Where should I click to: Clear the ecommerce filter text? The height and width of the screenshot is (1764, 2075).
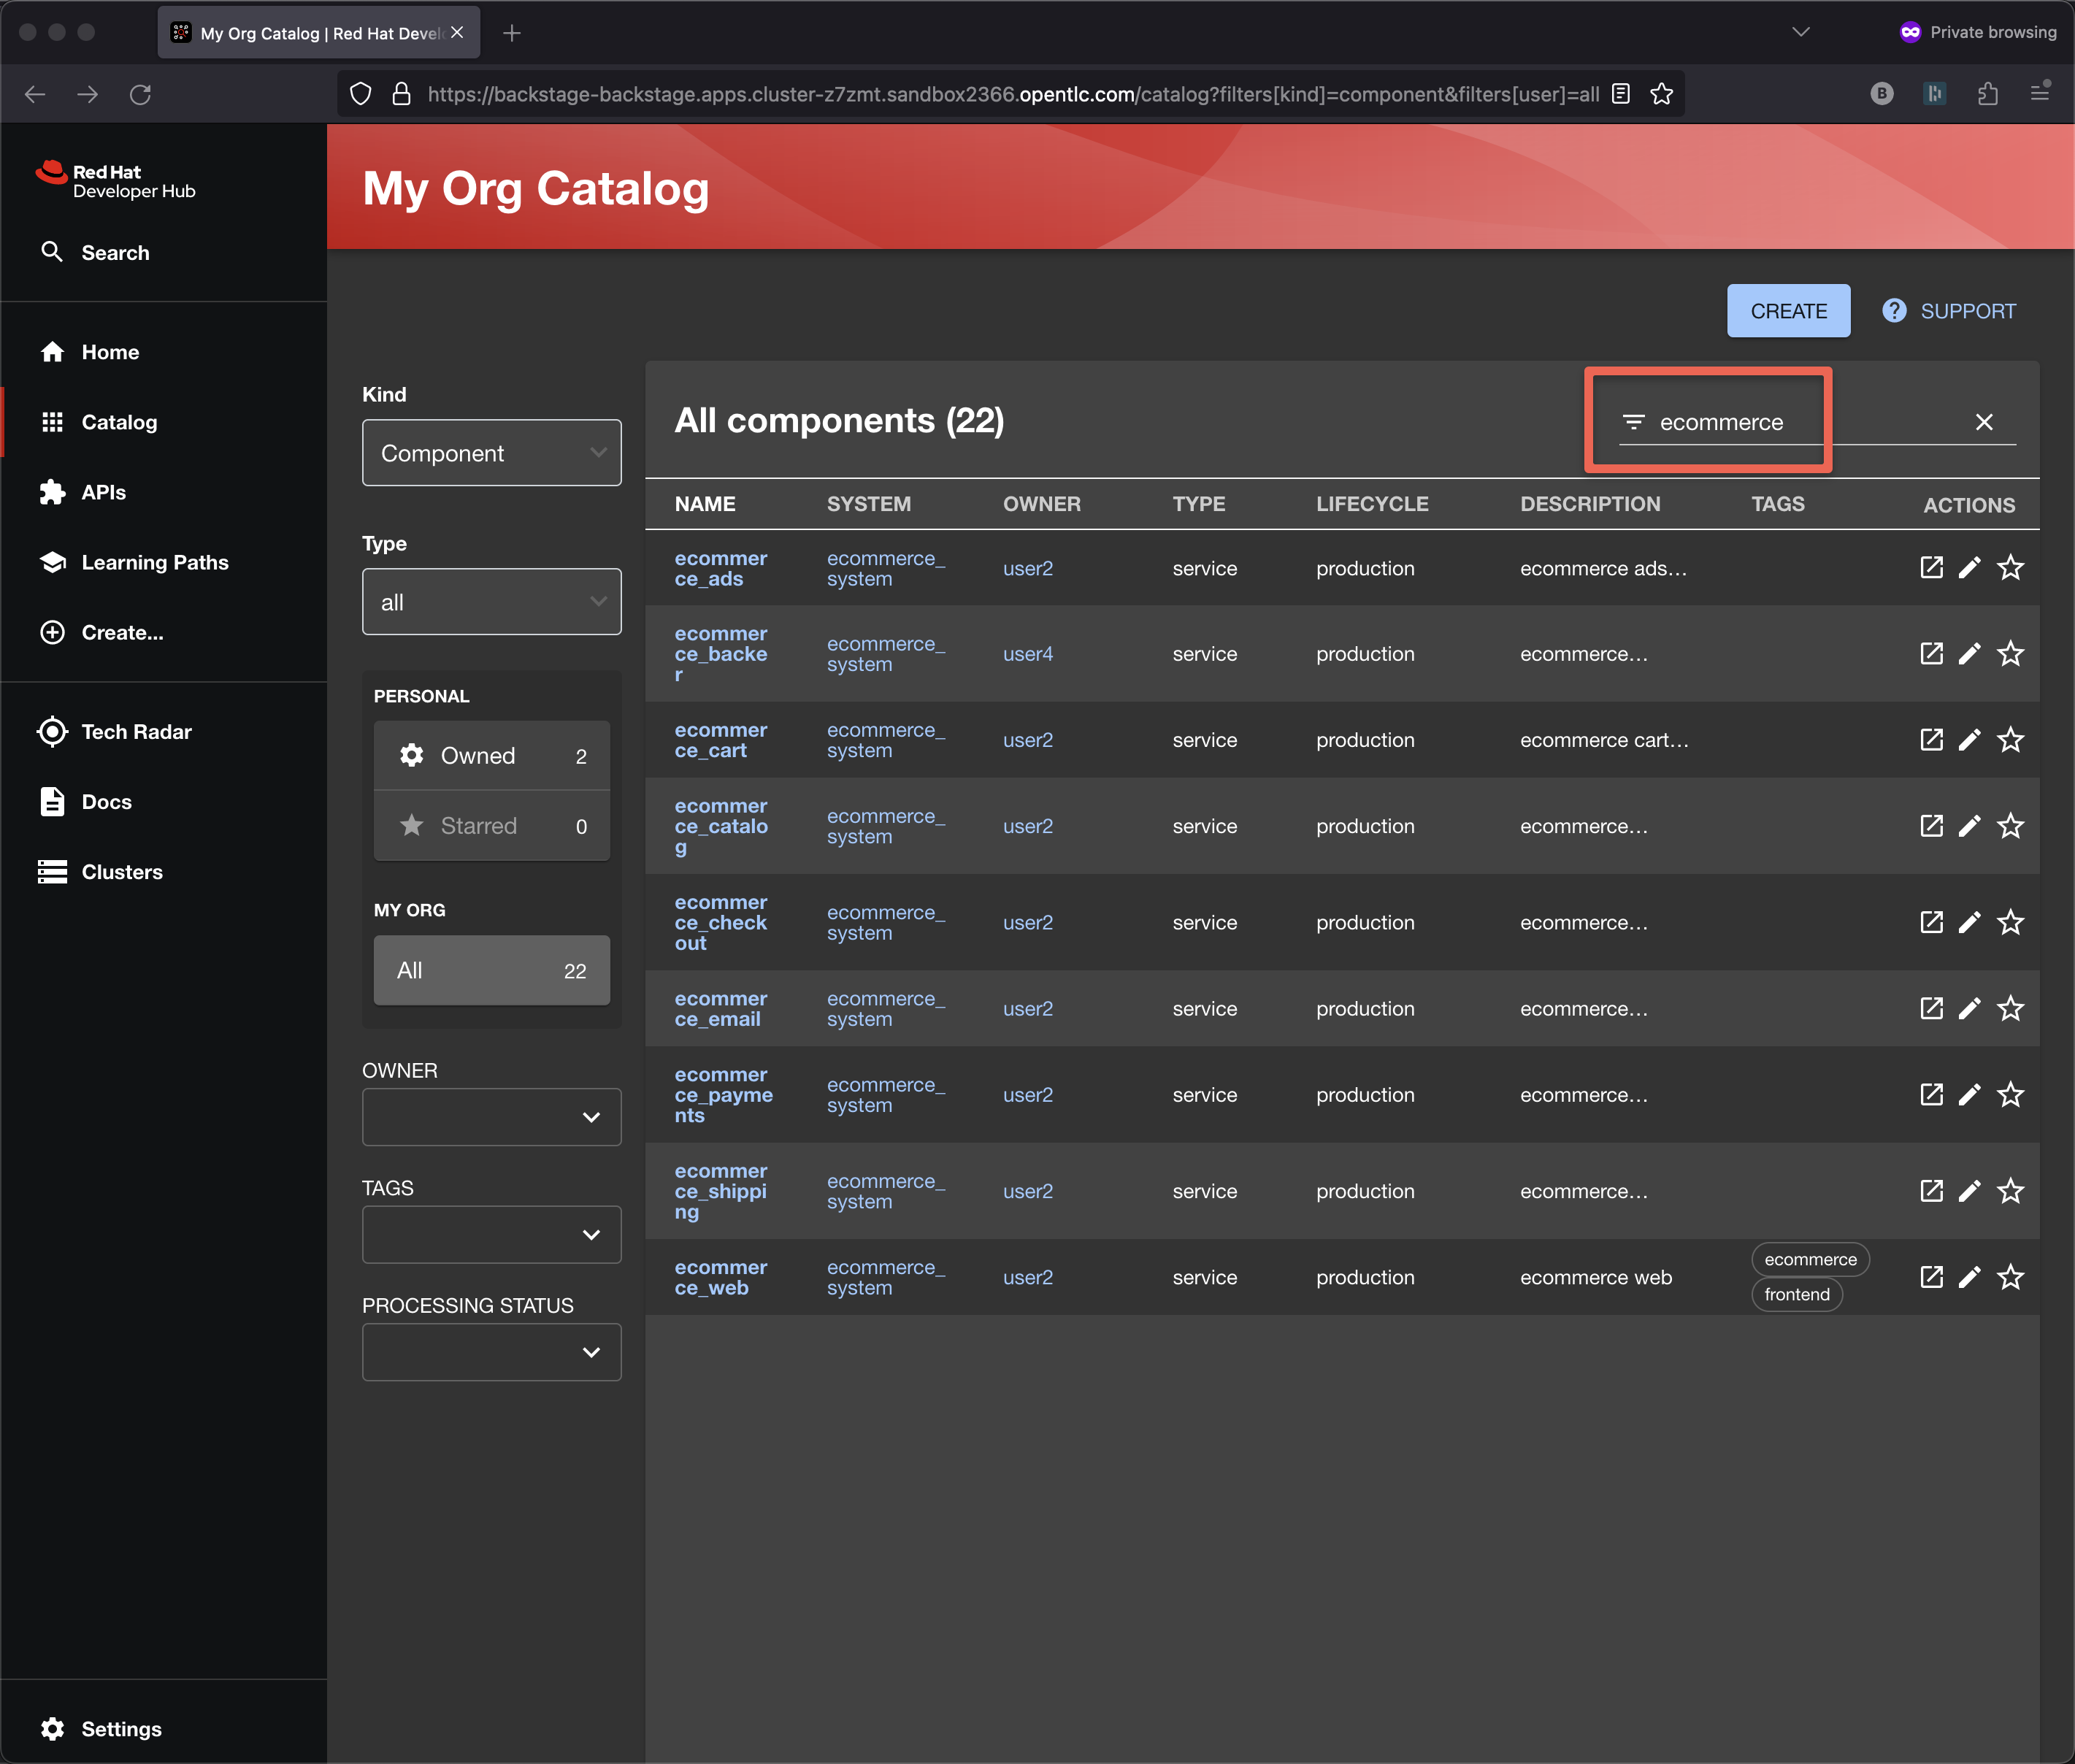[x=1984, y=422]
